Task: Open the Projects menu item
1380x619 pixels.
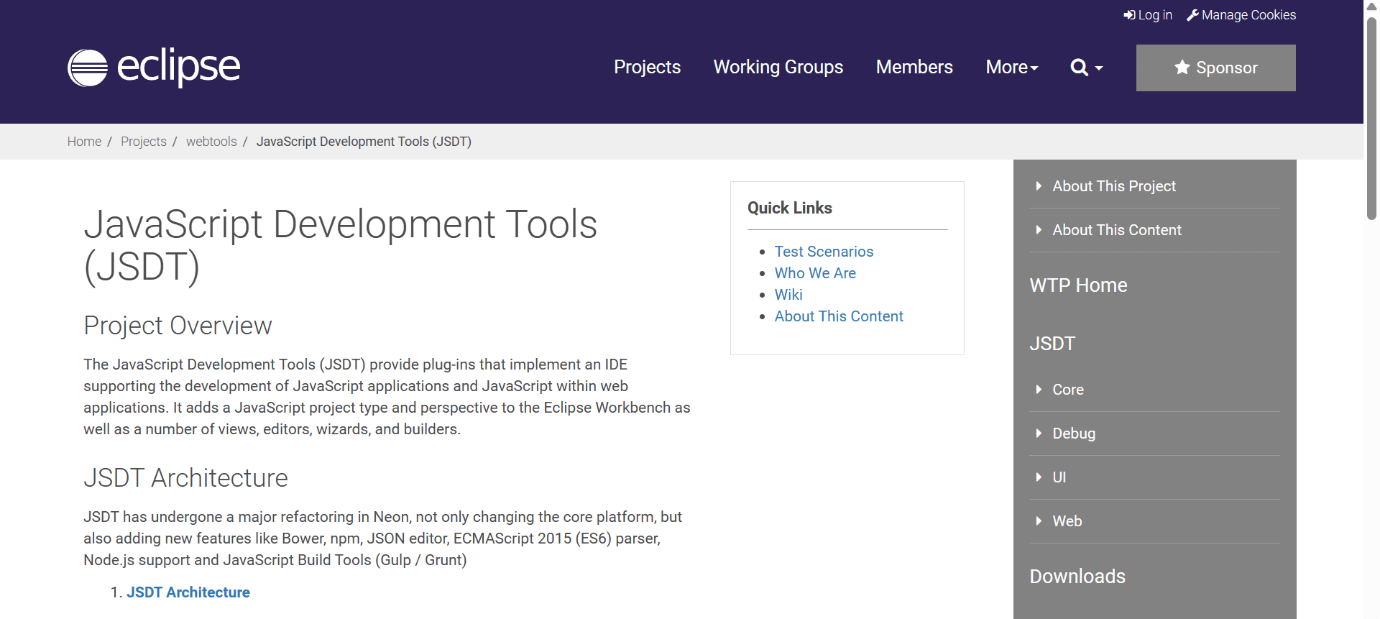Action: point(647,67)
